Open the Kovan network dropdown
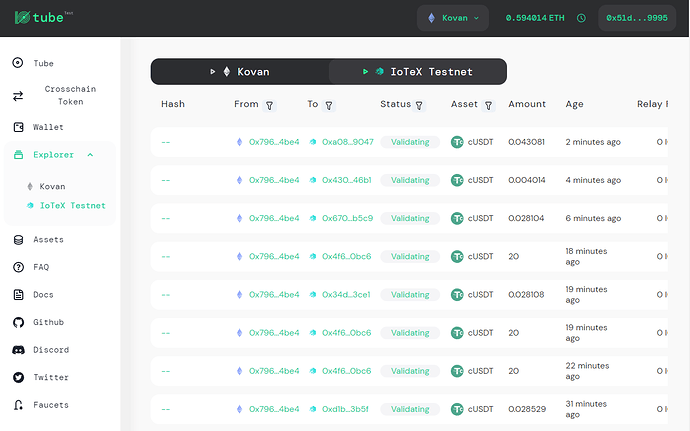 pyautogui.click(x=453, y=18)
